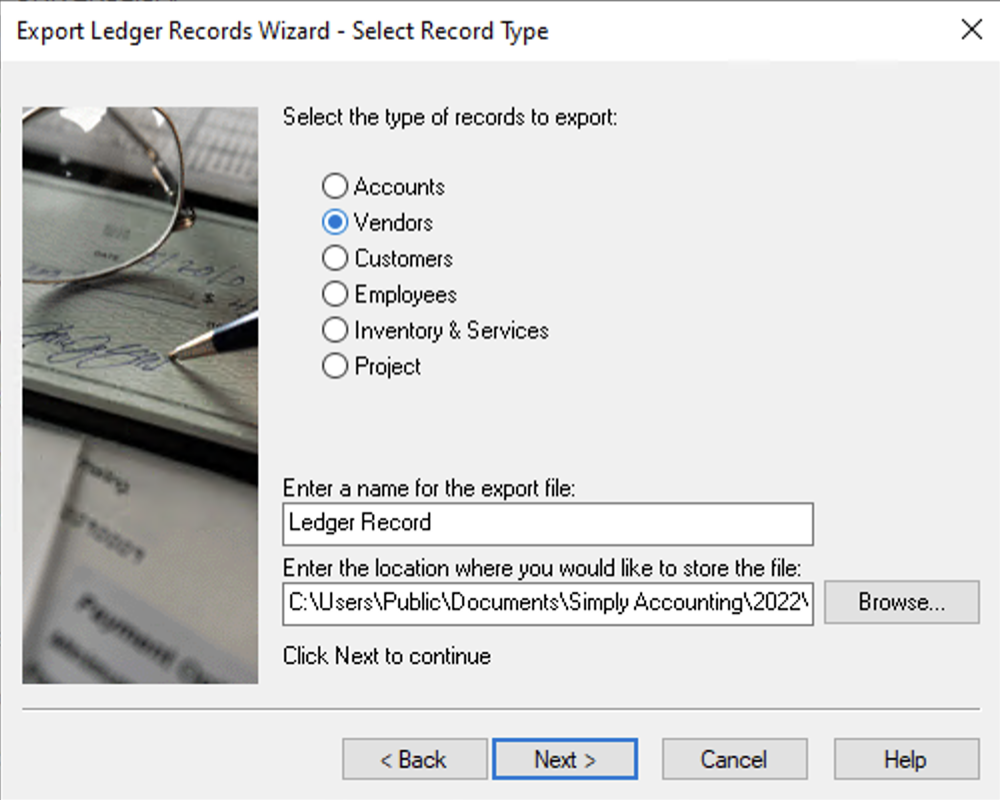Close the wizard with the X button
The width and height of the screenshot is (1000, 800).
coord(971,30)
